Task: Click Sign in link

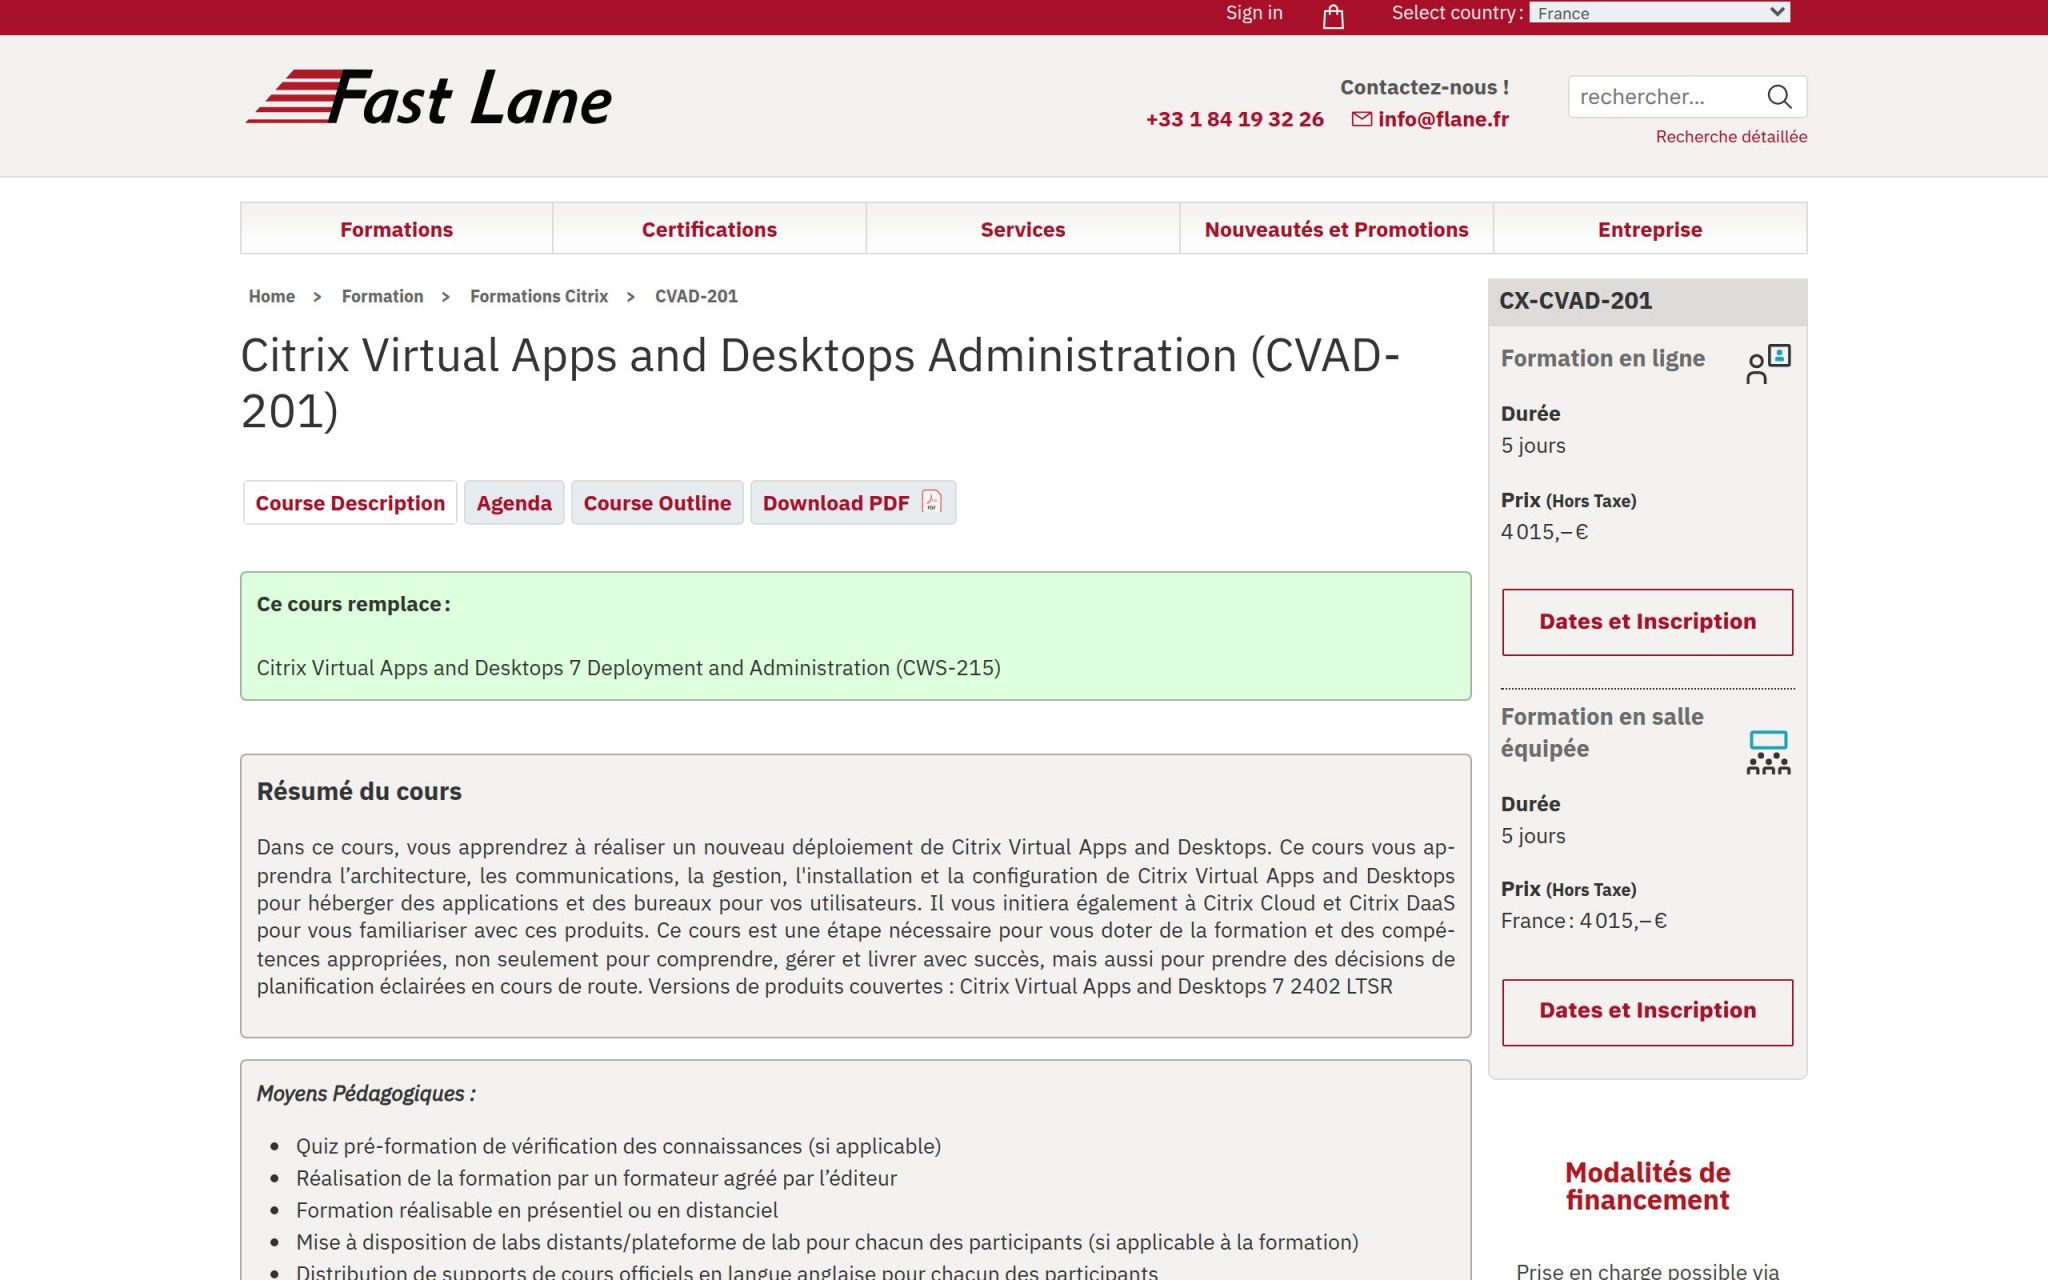Action: coord(1254,13)
